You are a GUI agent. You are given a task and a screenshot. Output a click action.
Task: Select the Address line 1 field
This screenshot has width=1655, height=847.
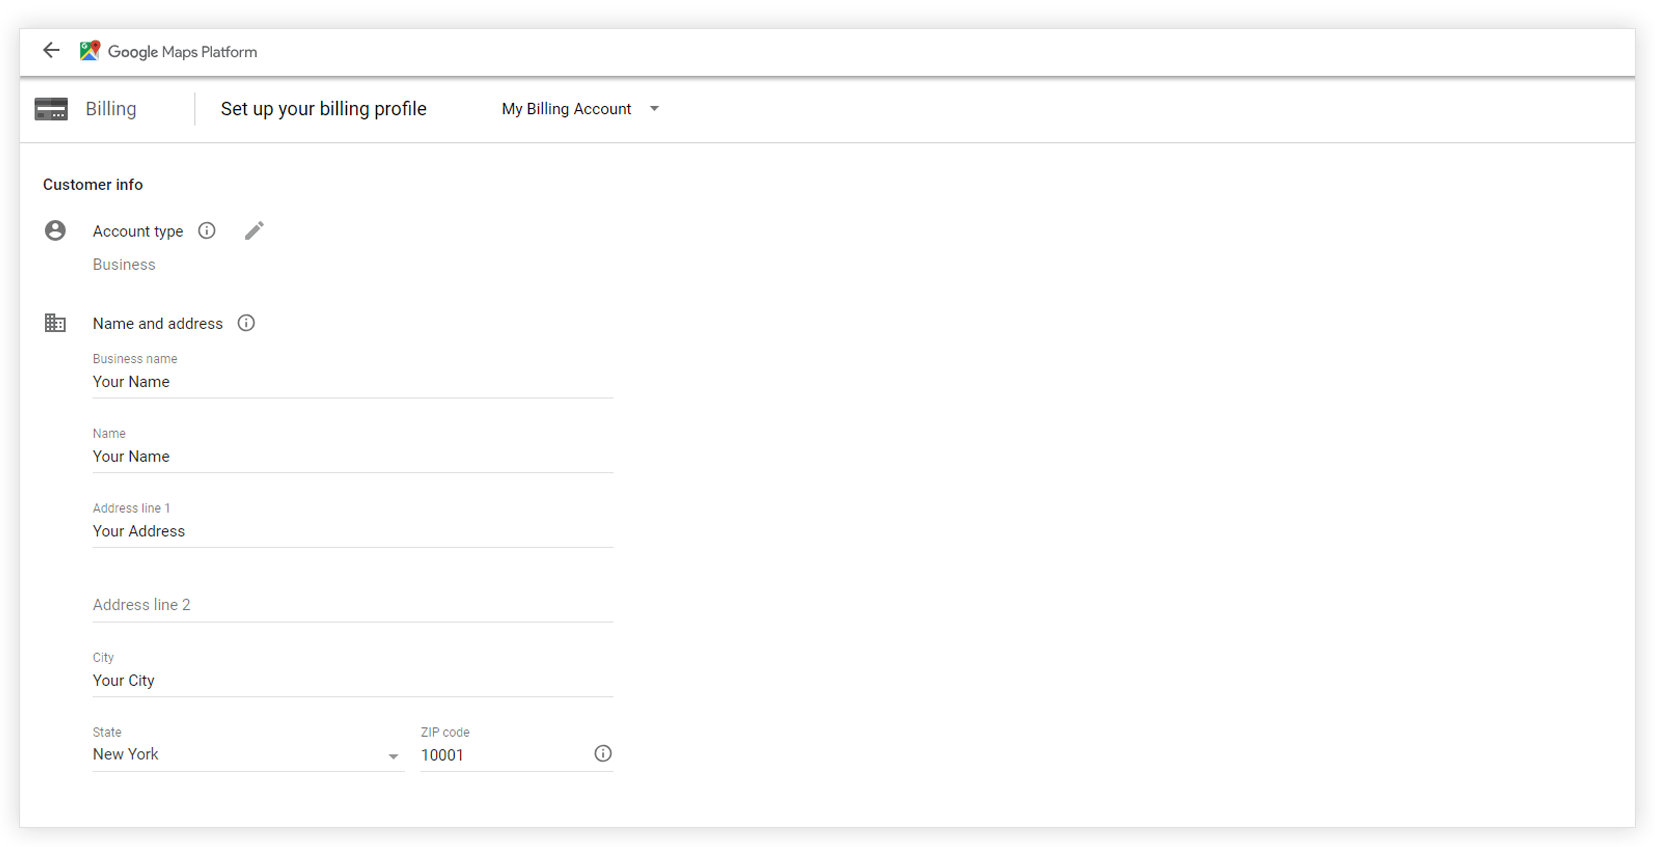[352, 531]
